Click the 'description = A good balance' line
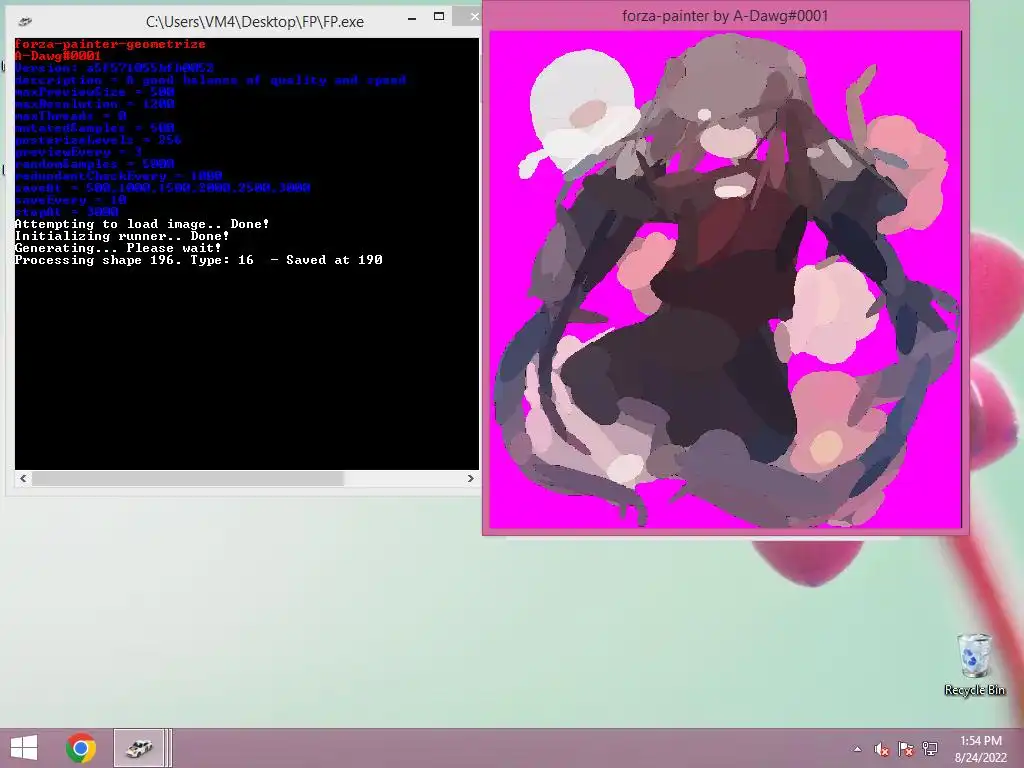Image resolution: width=1024 pixels, height=768 pixels. (x=210, y=80)
